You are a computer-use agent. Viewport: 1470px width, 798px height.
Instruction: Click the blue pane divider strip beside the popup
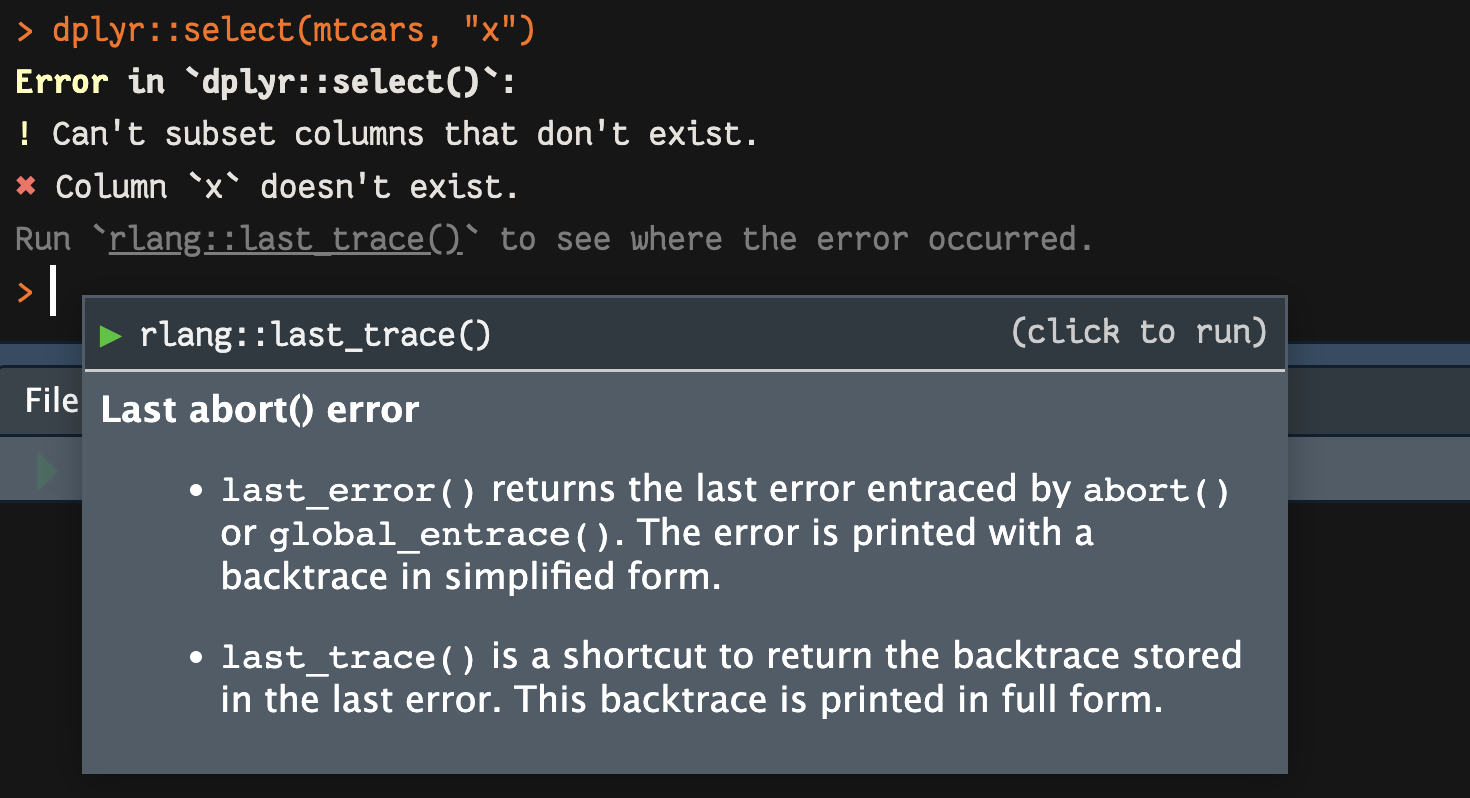pos(1378,355)
